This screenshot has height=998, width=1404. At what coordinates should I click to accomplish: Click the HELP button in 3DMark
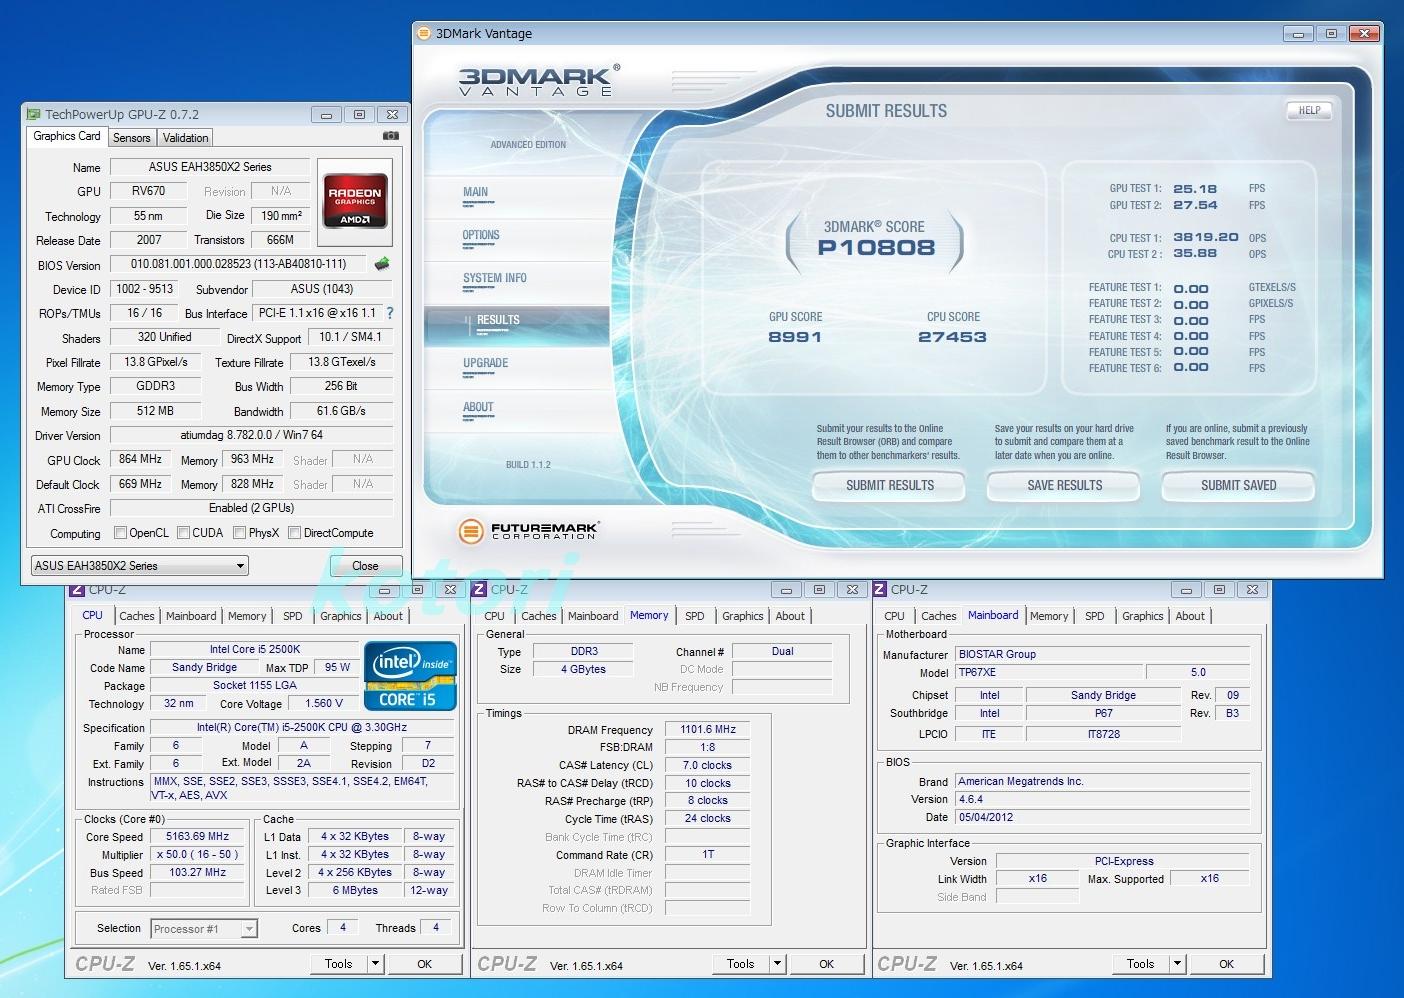(1309, 111)
